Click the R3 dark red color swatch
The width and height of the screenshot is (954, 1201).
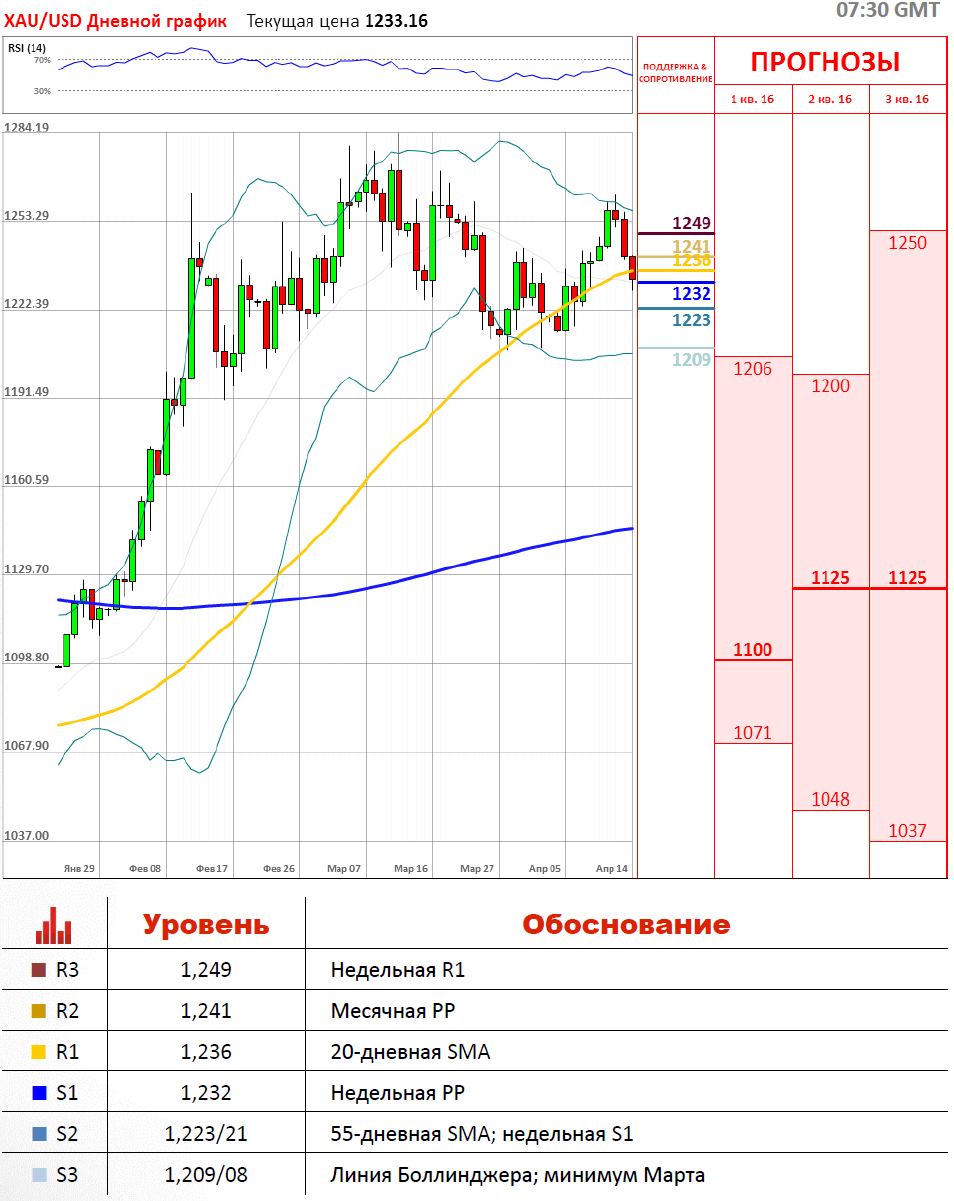(x=39, y=970)
